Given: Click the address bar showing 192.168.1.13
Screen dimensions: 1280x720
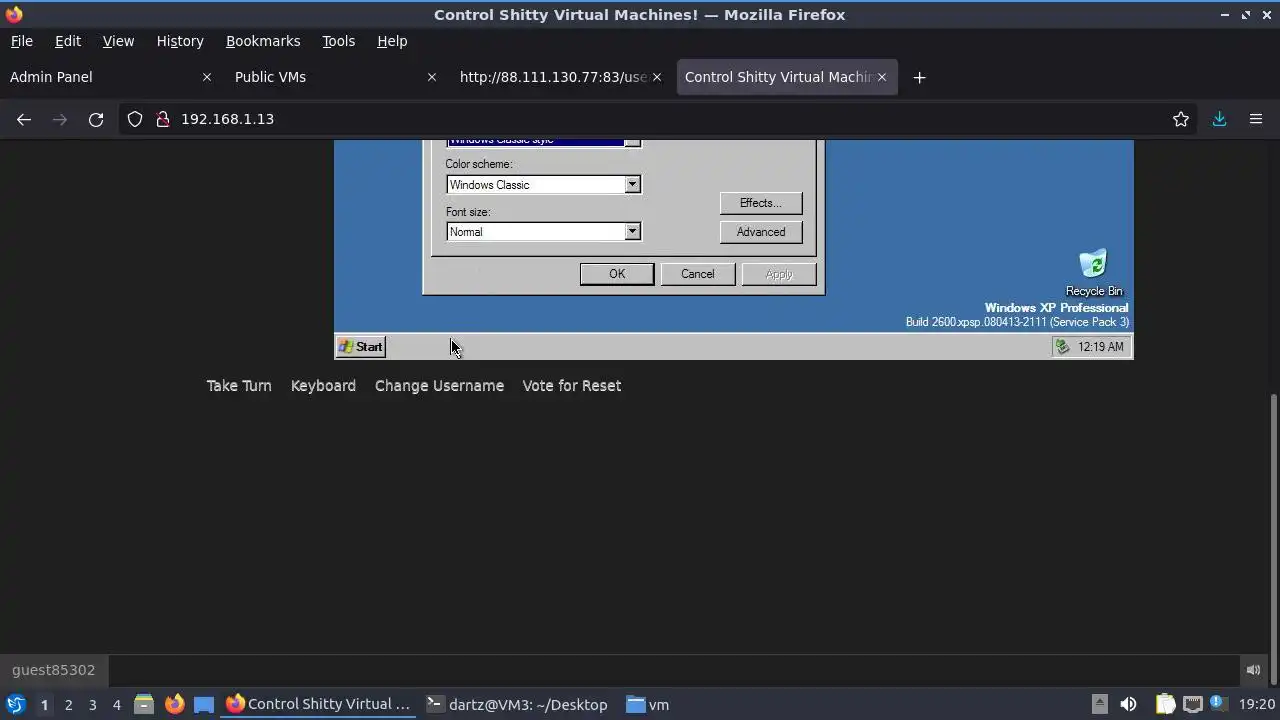Looking at the screenshot, I should pyautogui.click(x=660, y=119).
